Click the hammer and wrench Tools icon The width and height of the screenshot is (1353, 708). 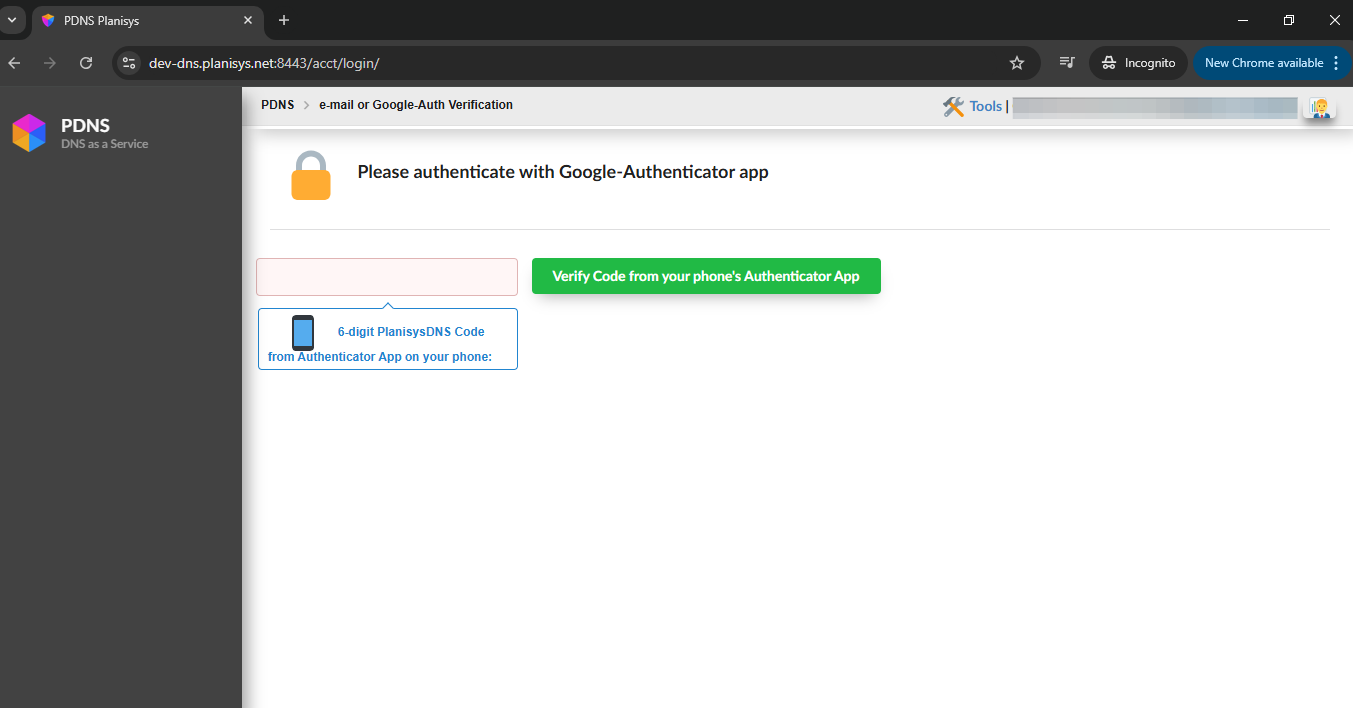(x=953, y=106)
